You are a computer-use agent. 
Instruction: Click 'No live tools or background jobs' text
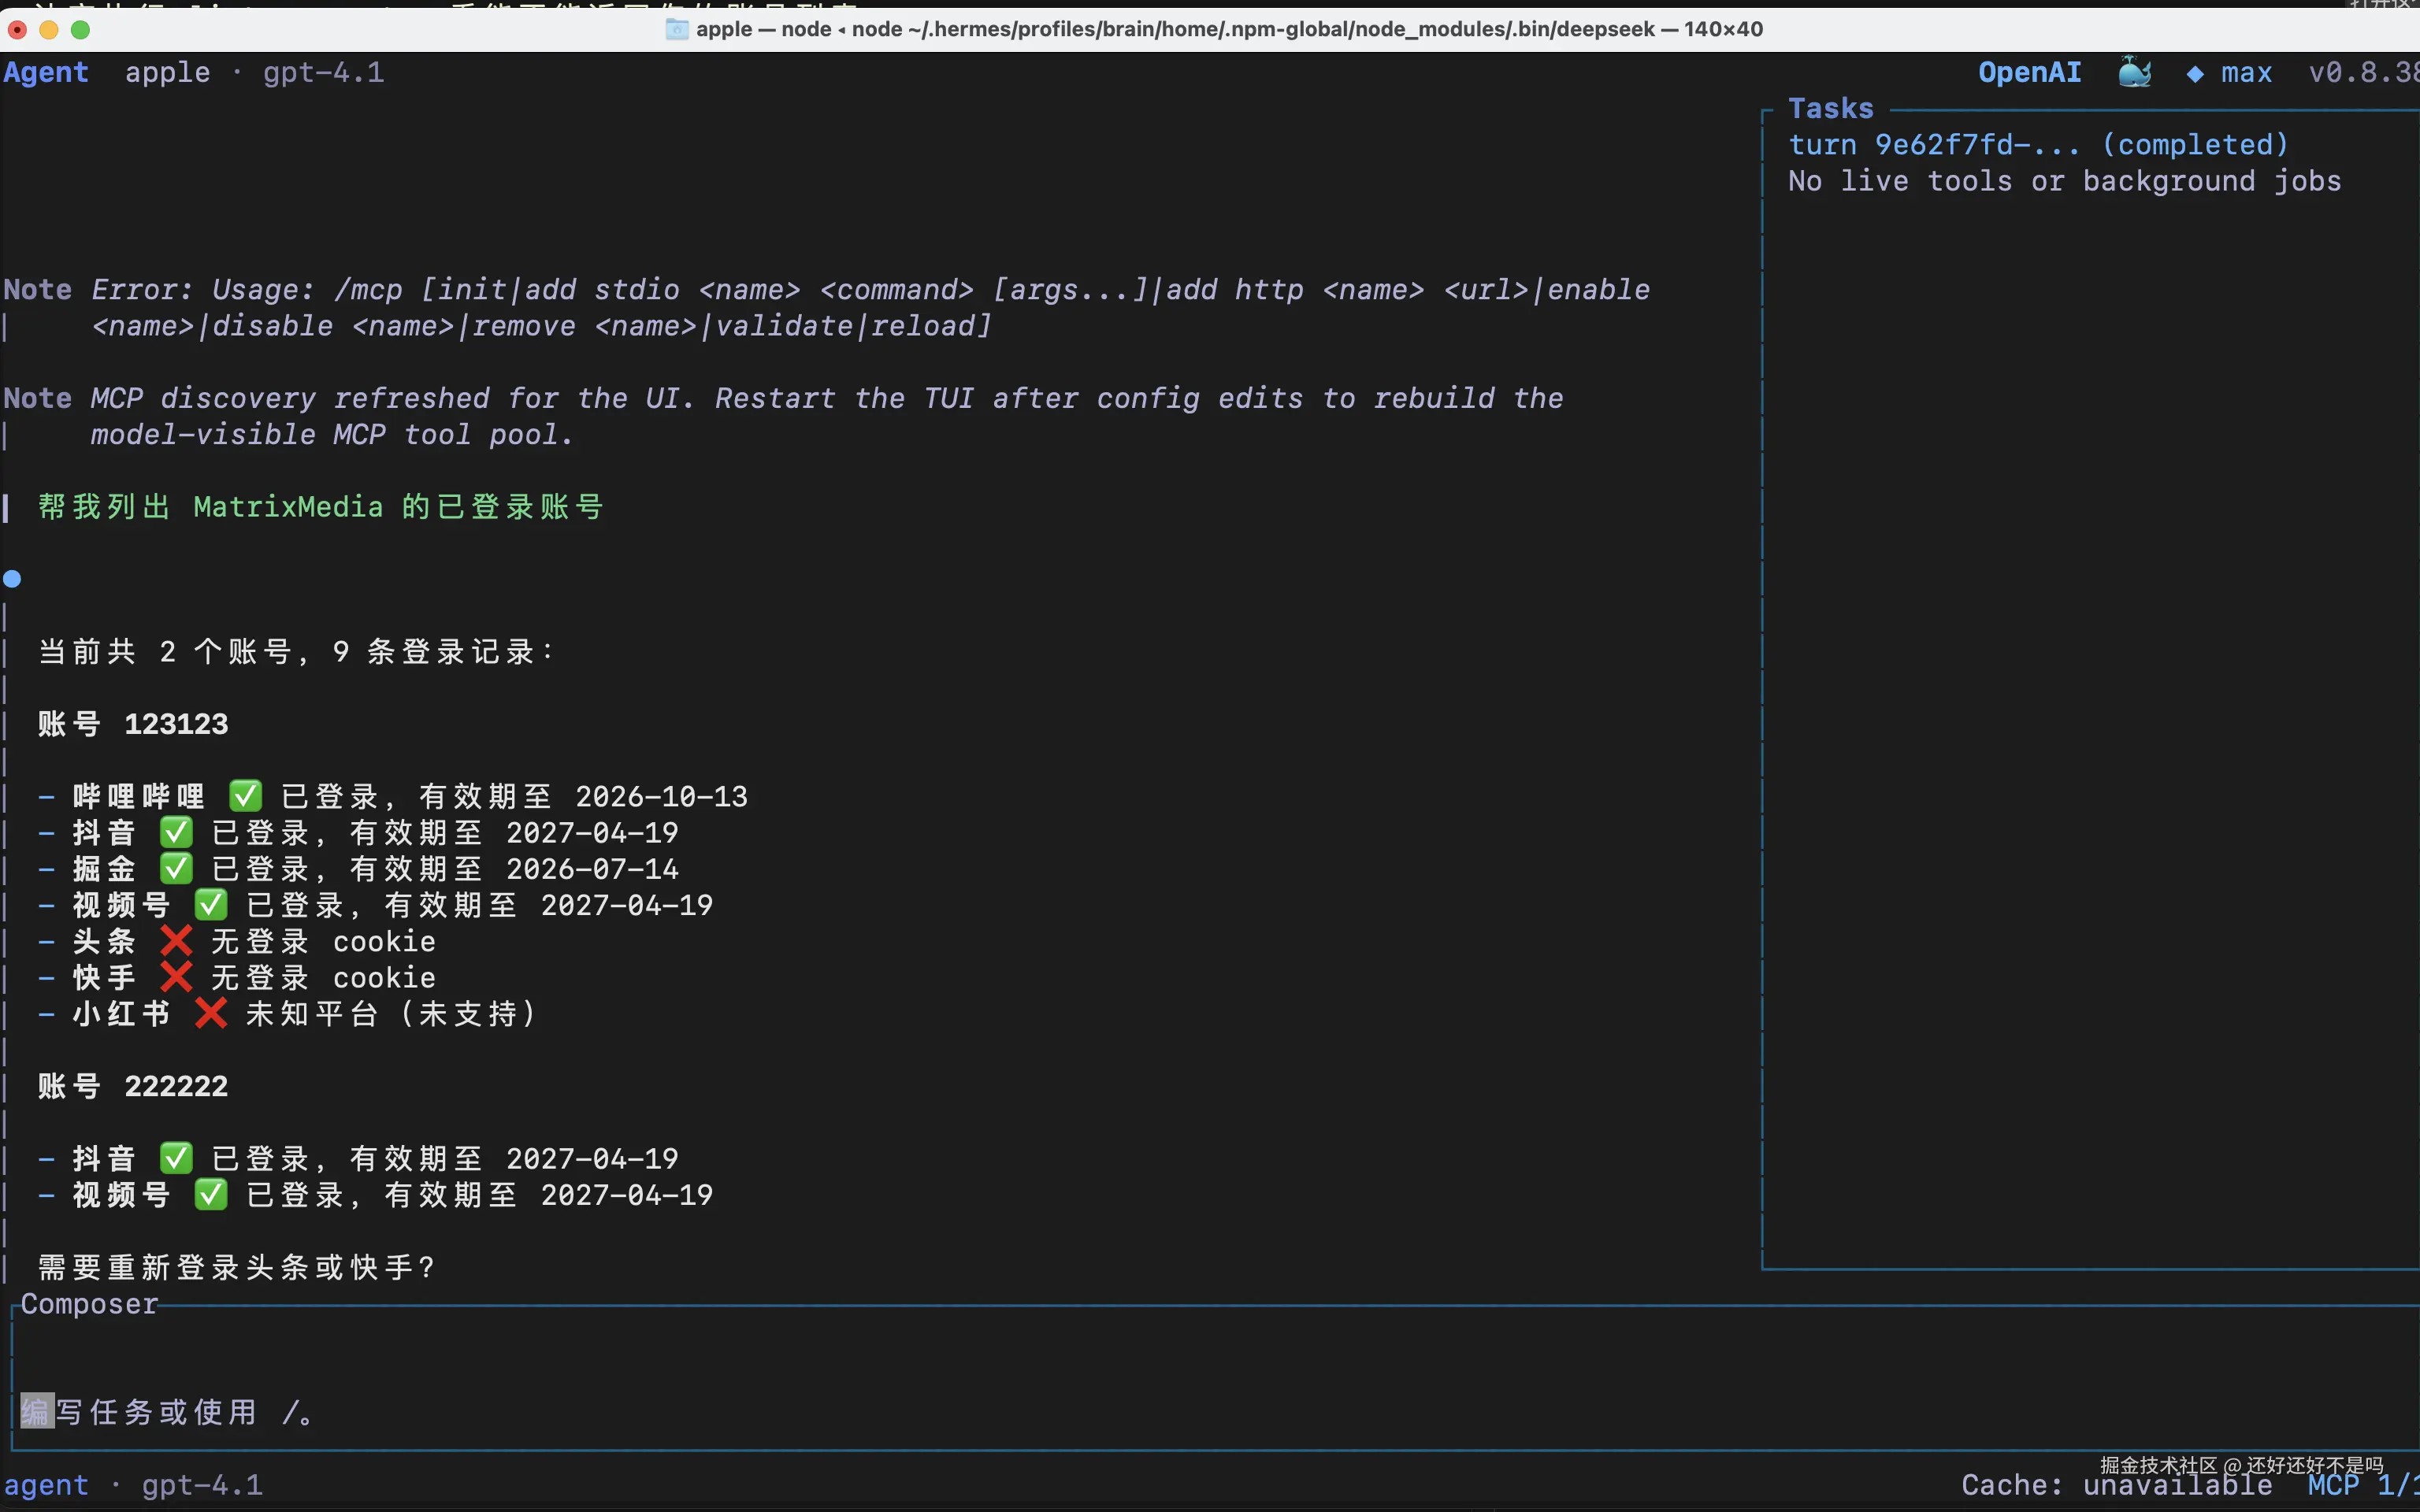pyautogui.click(x=2064, y=181)
